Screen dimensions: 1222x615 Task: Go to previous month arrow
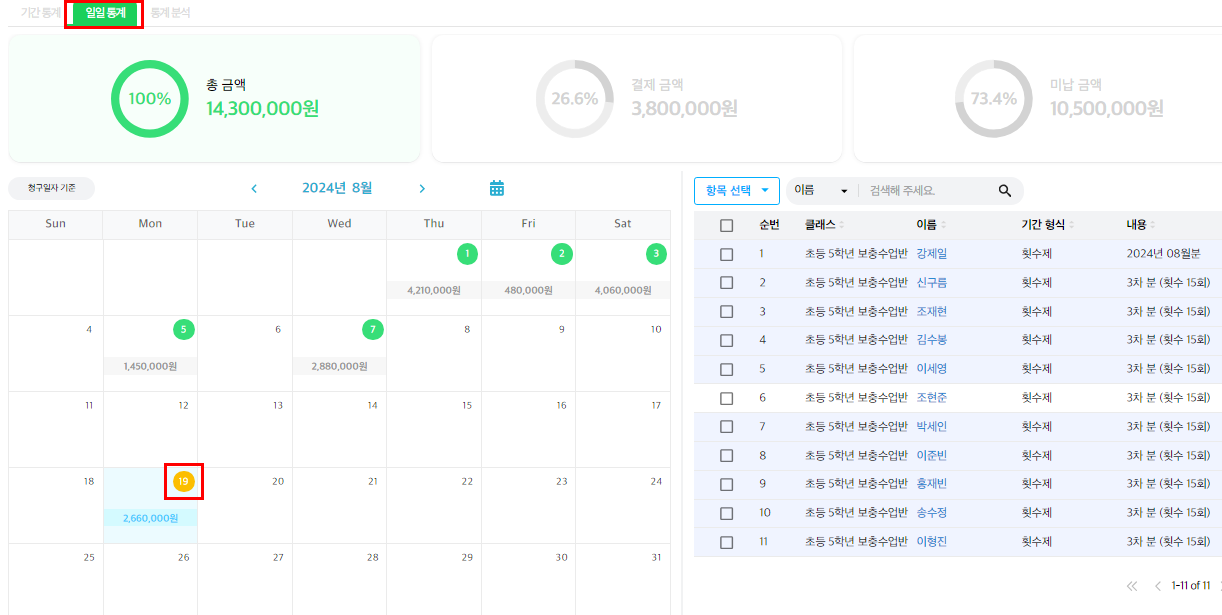[x=254, y=188]
